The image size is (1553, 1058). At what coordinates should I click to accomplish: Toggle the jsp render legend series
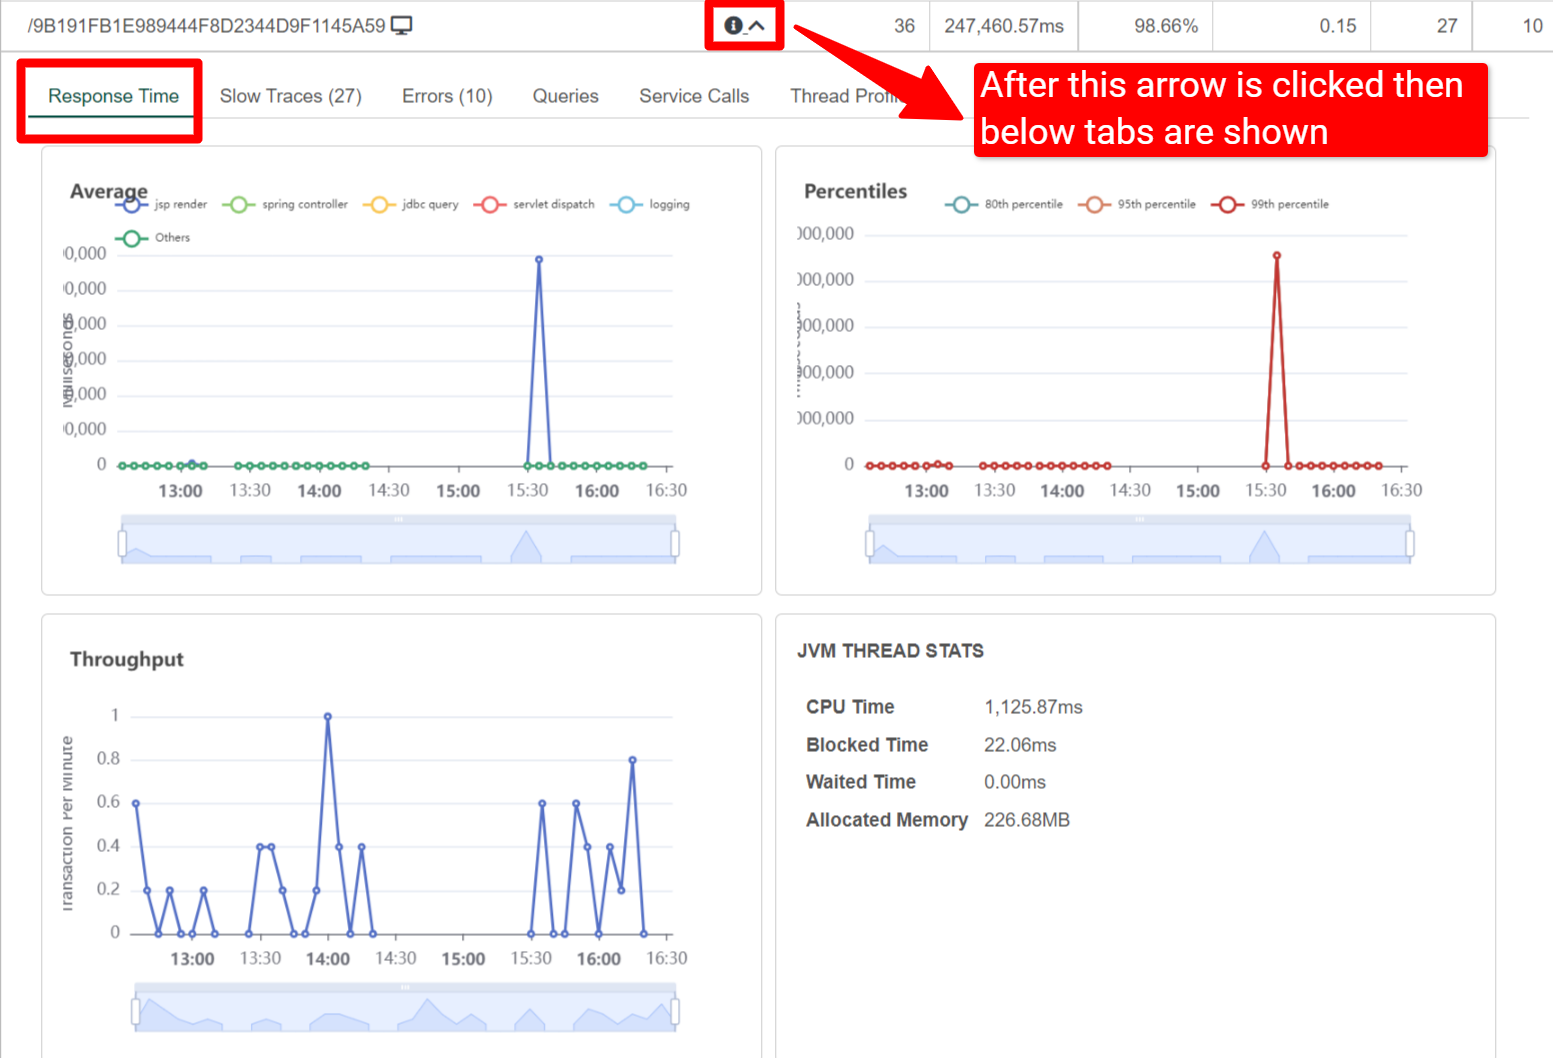point(160,204)
